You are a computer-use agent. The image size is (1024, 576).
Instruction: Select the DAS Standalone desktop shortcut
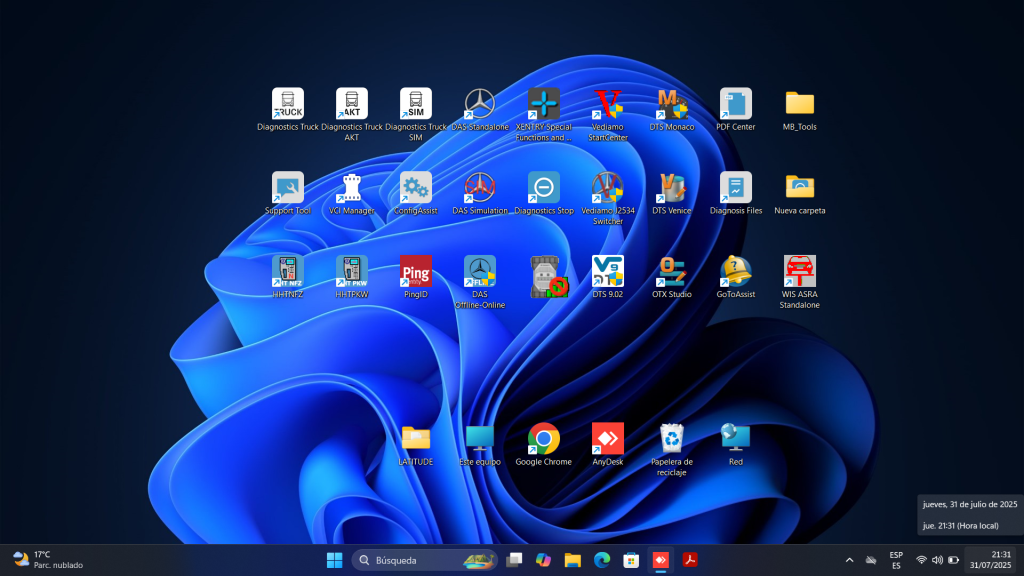[x=480, y=104]
